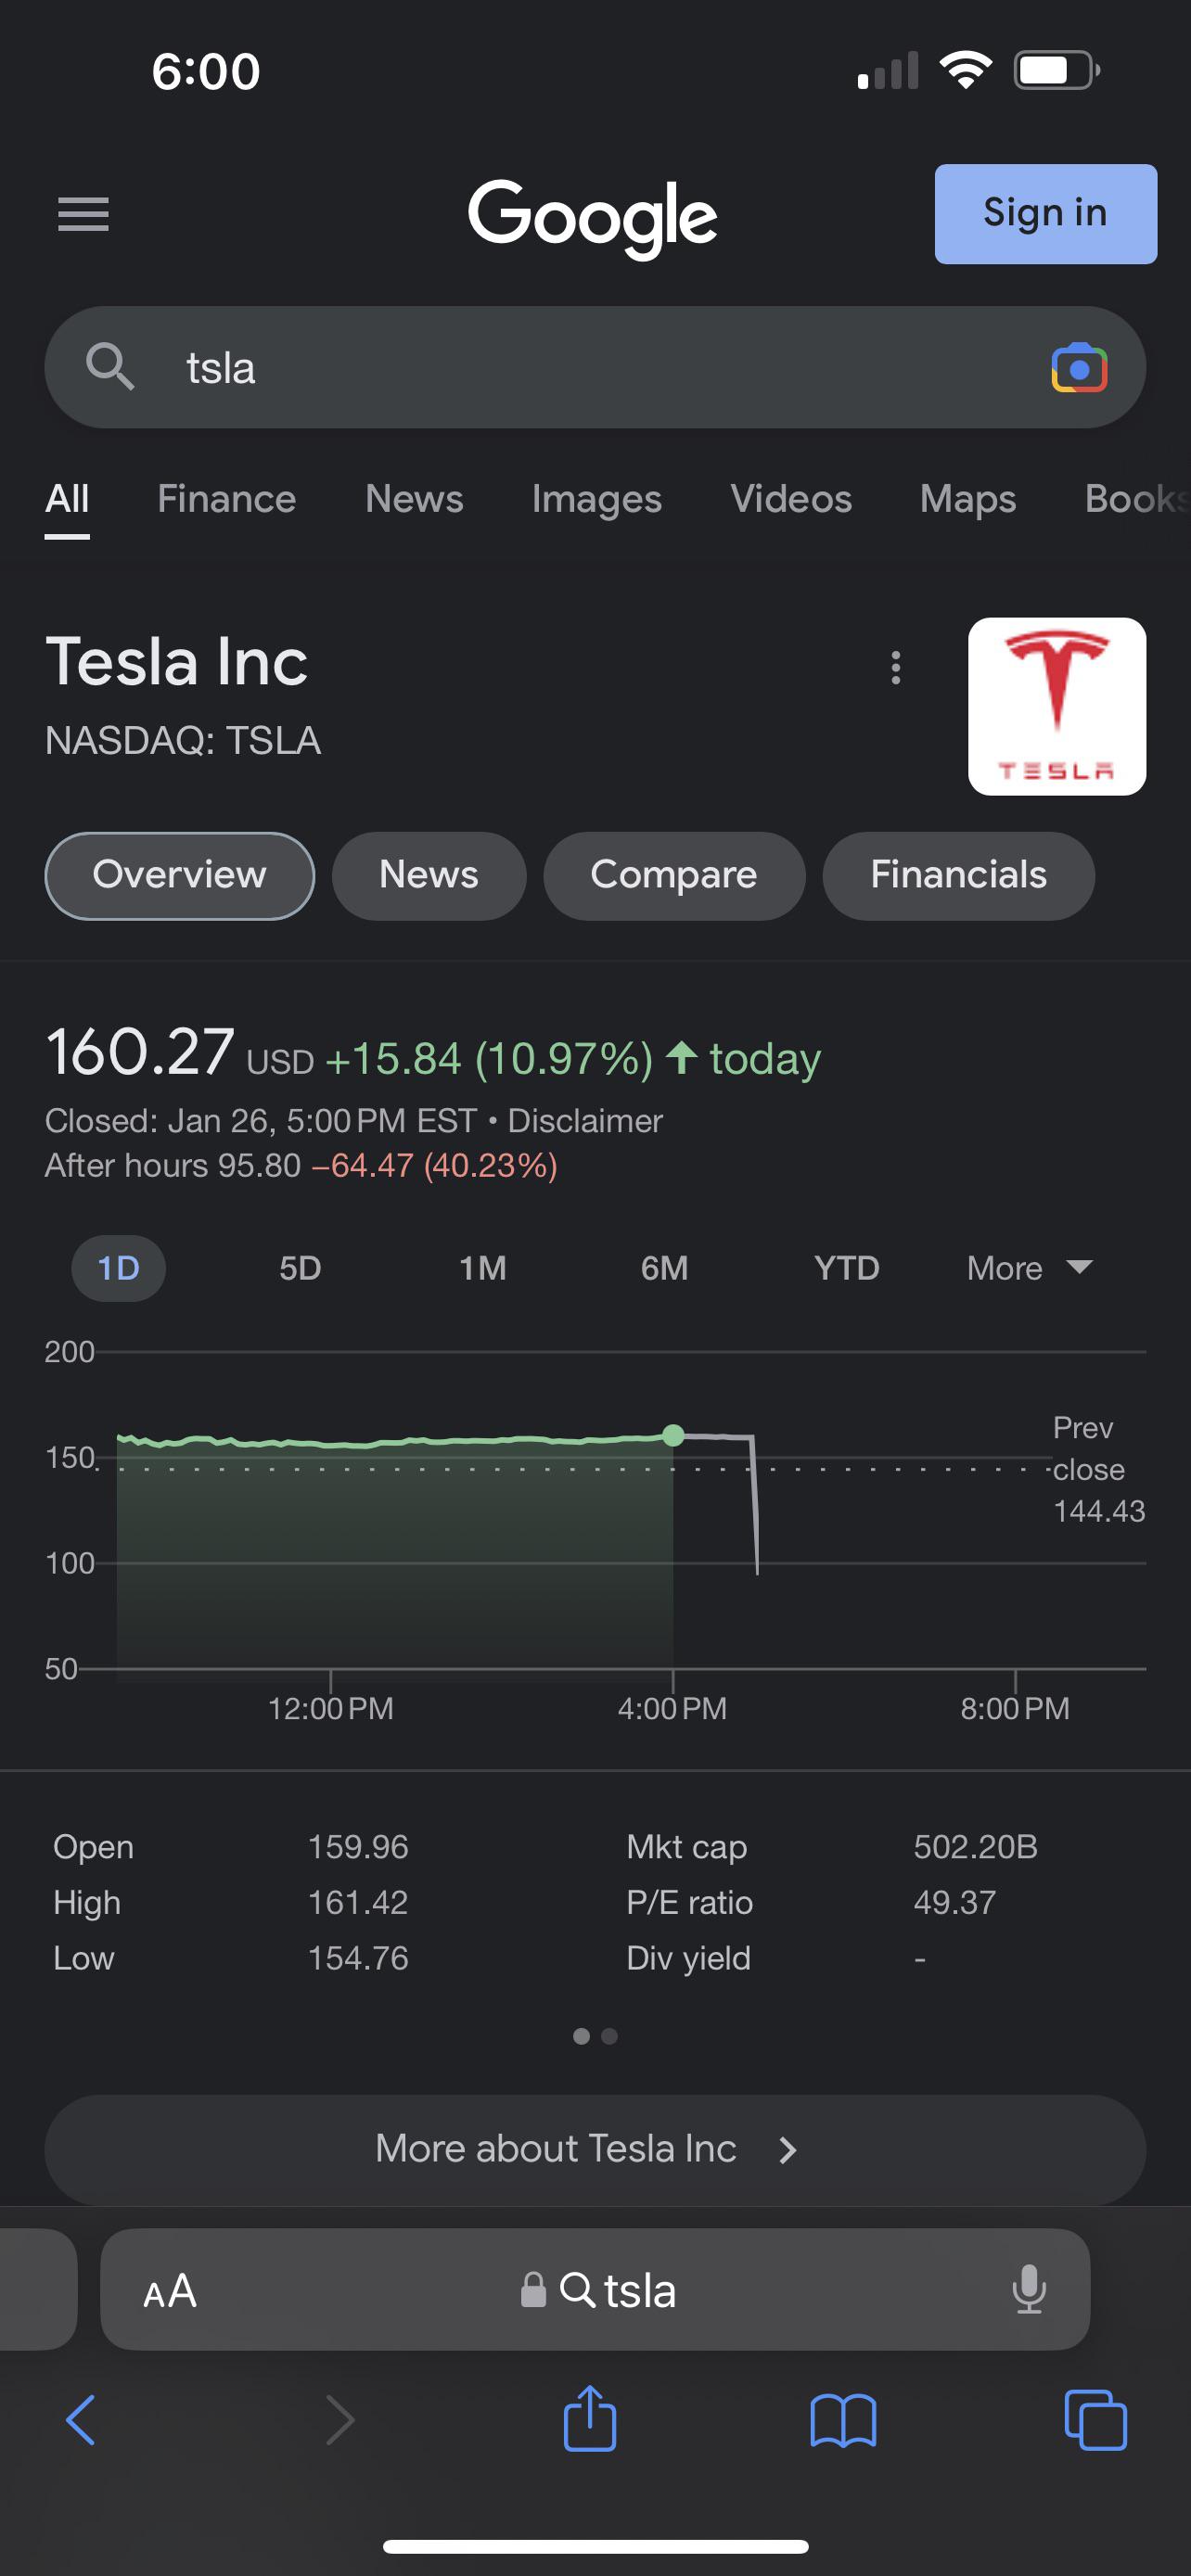Open Safari tabs overview icon
Viewport: 1191px width, 2576px height.
click(1095, 2420)
